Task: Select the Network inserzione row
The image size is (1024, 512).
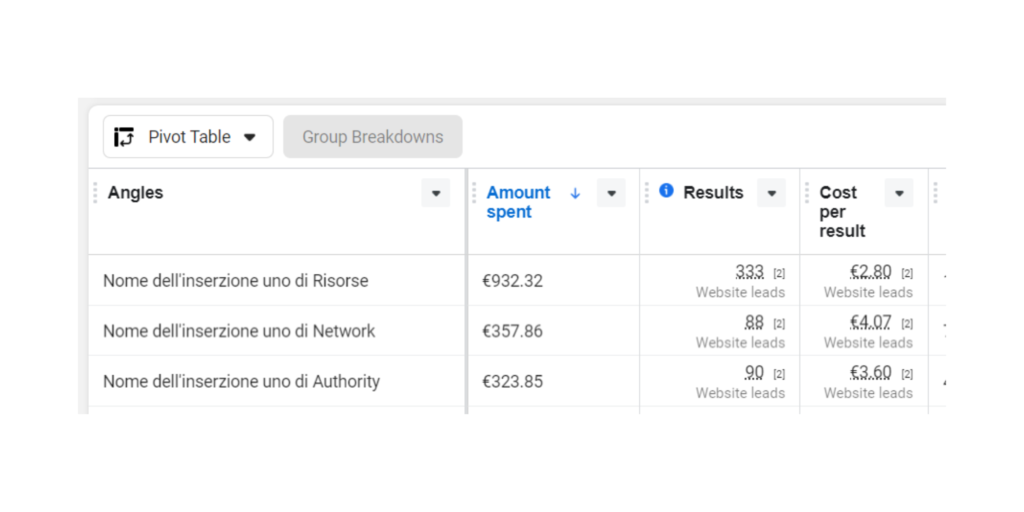Action: click(239, 331)
